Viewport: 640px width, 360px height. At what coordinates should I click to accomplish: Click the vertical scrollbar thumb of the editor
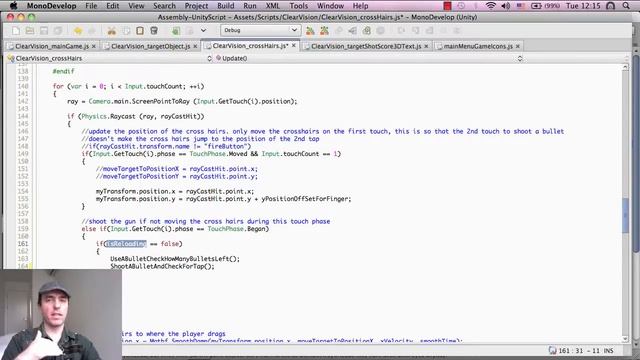(x=625, y=215)
